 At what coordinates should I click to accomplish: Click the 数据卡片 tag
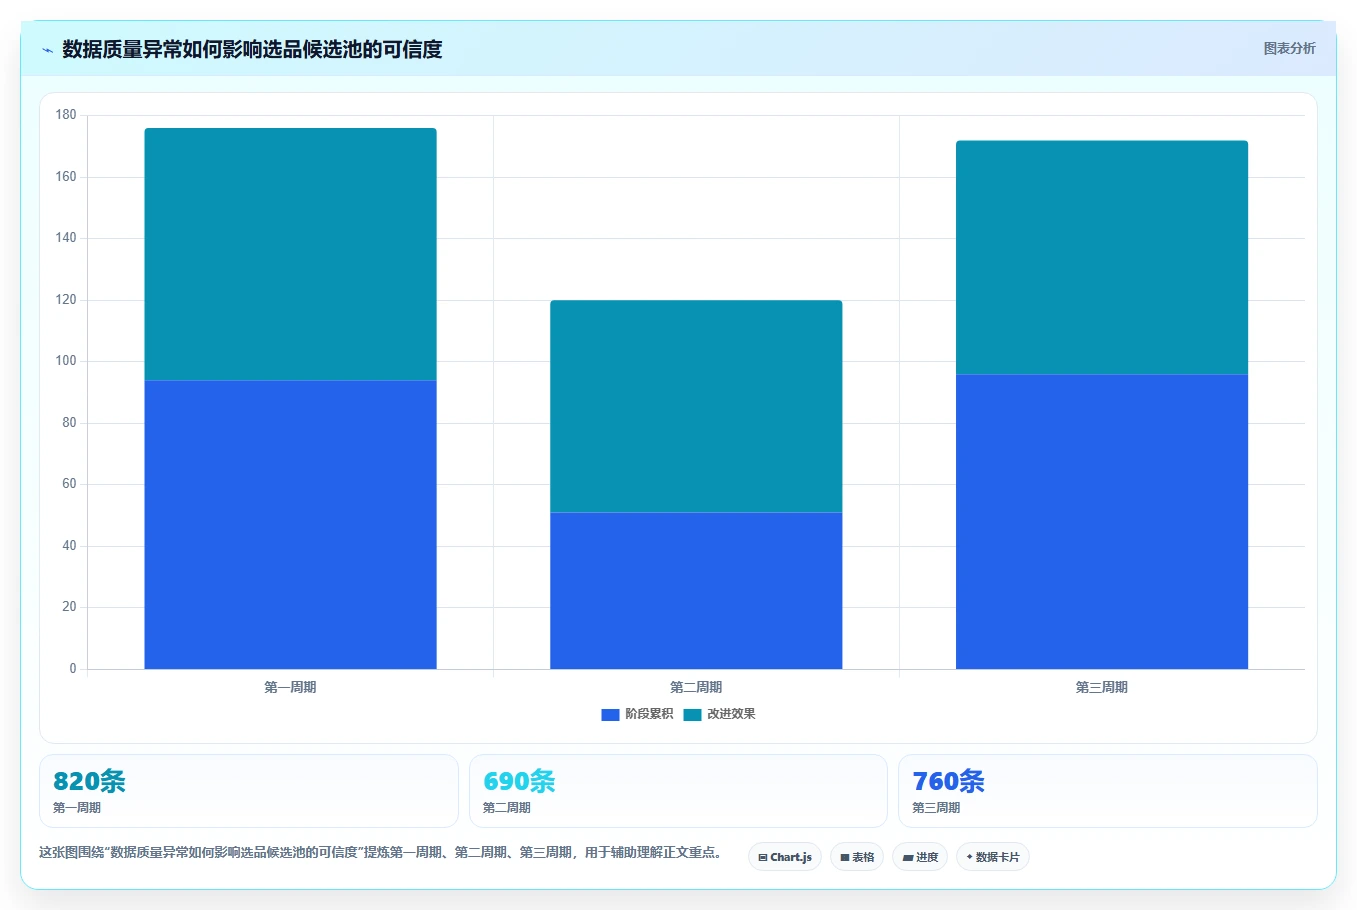tap(993, 857)
